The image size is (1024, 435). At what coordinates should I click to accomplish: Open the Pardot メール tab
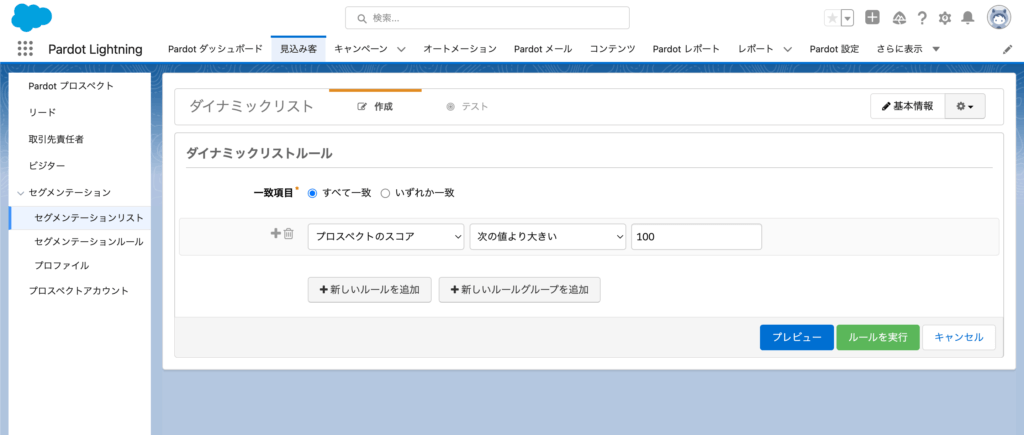[543, 49]
